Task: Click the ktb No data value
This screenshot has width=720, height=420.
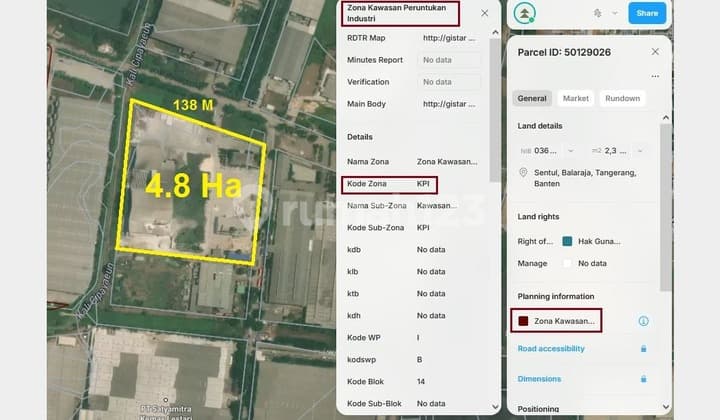Action: pos(431,293)
